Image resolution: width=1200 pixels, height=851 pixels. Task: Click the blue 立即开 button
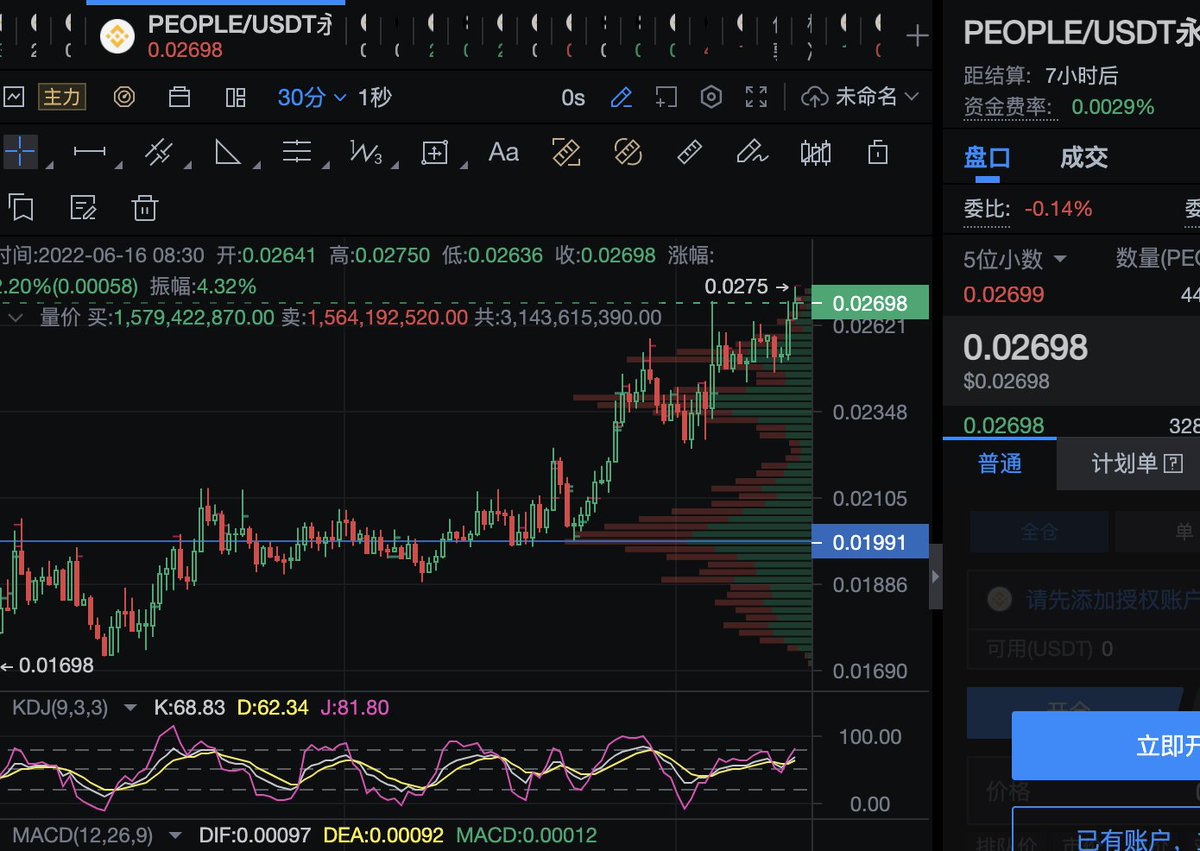(1106, 746)
